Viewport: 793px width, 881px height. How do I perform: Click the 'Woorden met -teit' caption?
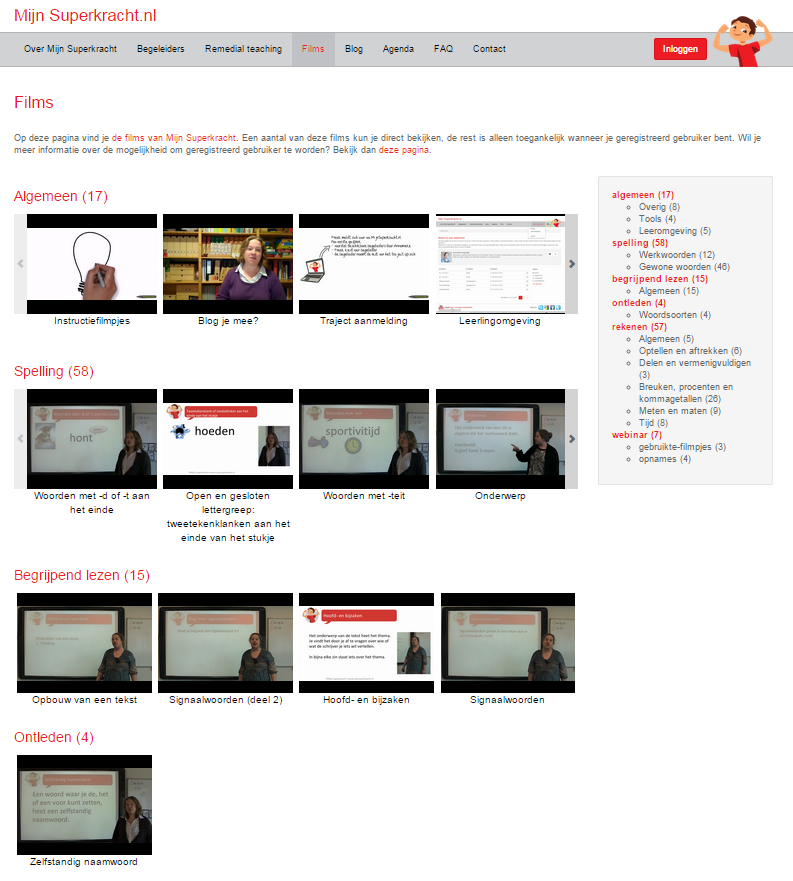(364, 496)
